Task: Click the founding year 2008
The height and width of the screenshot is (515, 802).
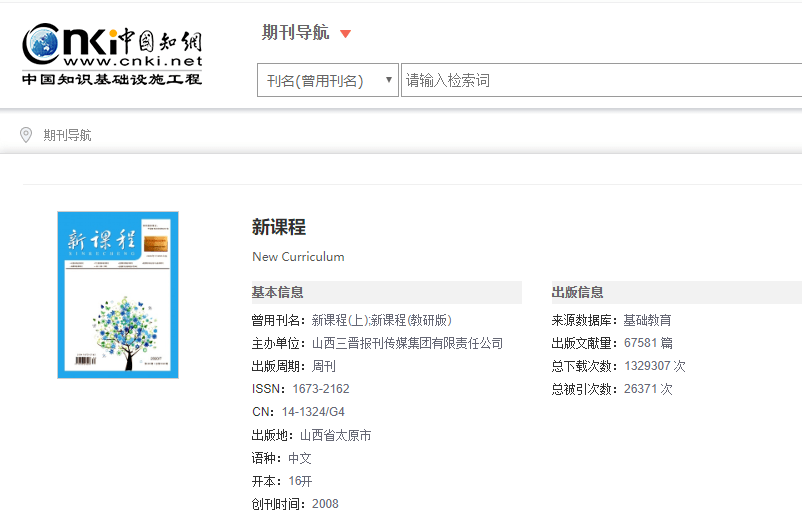Action: tap(325, 504)
